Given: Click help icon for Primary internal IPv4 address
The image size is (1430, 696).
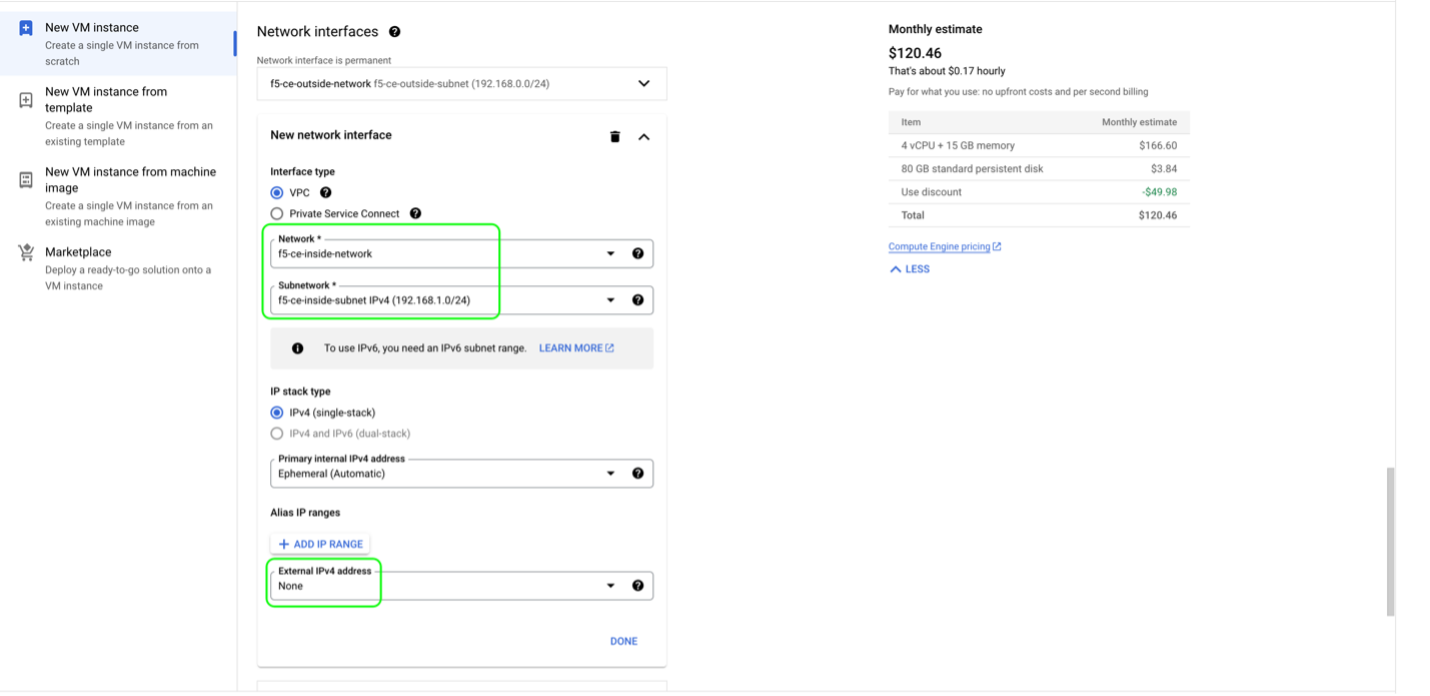Looking at the screenshot, I should pyautogui.click(x=637, y=474).
